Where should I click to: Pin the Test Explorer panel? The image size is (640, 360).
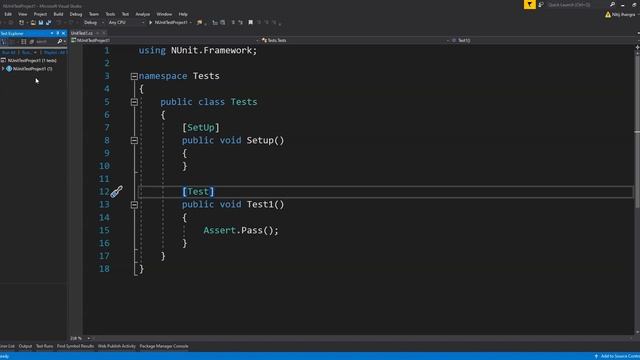(x=58, y=33)
